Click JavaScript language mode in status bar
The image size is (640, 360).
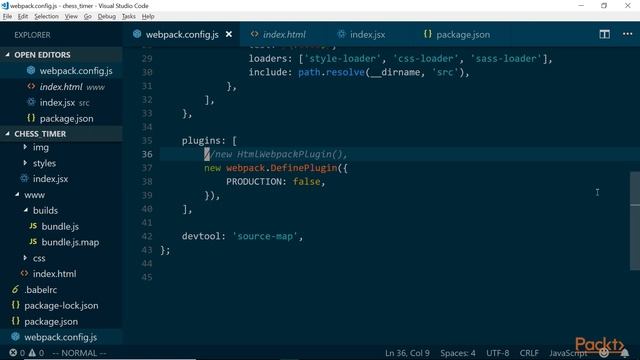point(567,353)
